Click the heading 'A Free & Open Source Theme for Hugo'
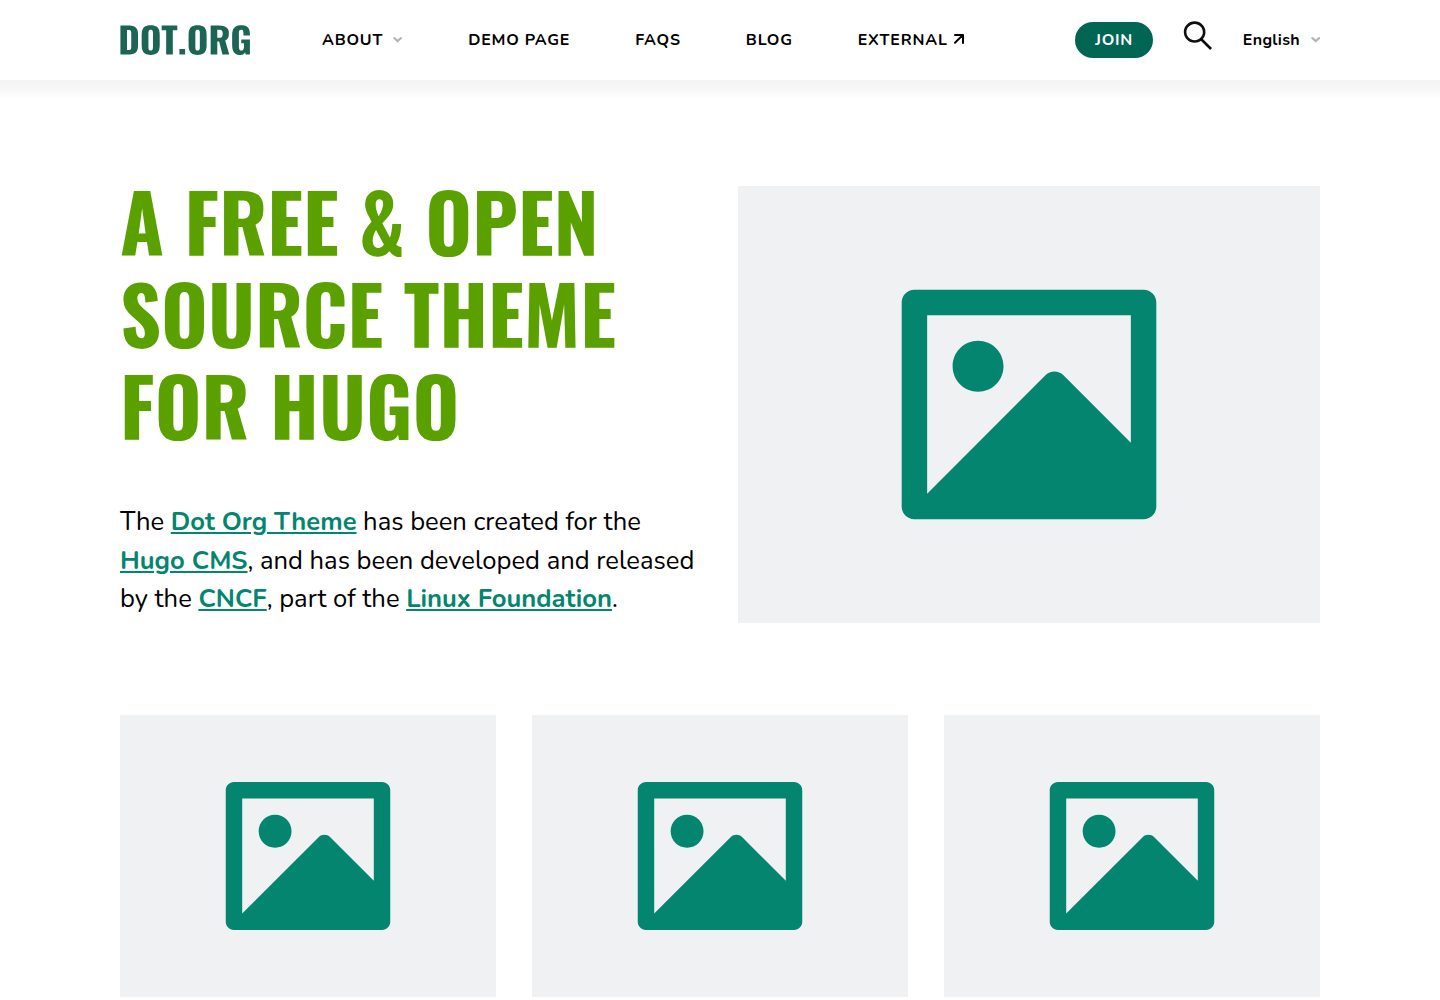Viewport: 1440px width, 1000px height. coord(369,315)
